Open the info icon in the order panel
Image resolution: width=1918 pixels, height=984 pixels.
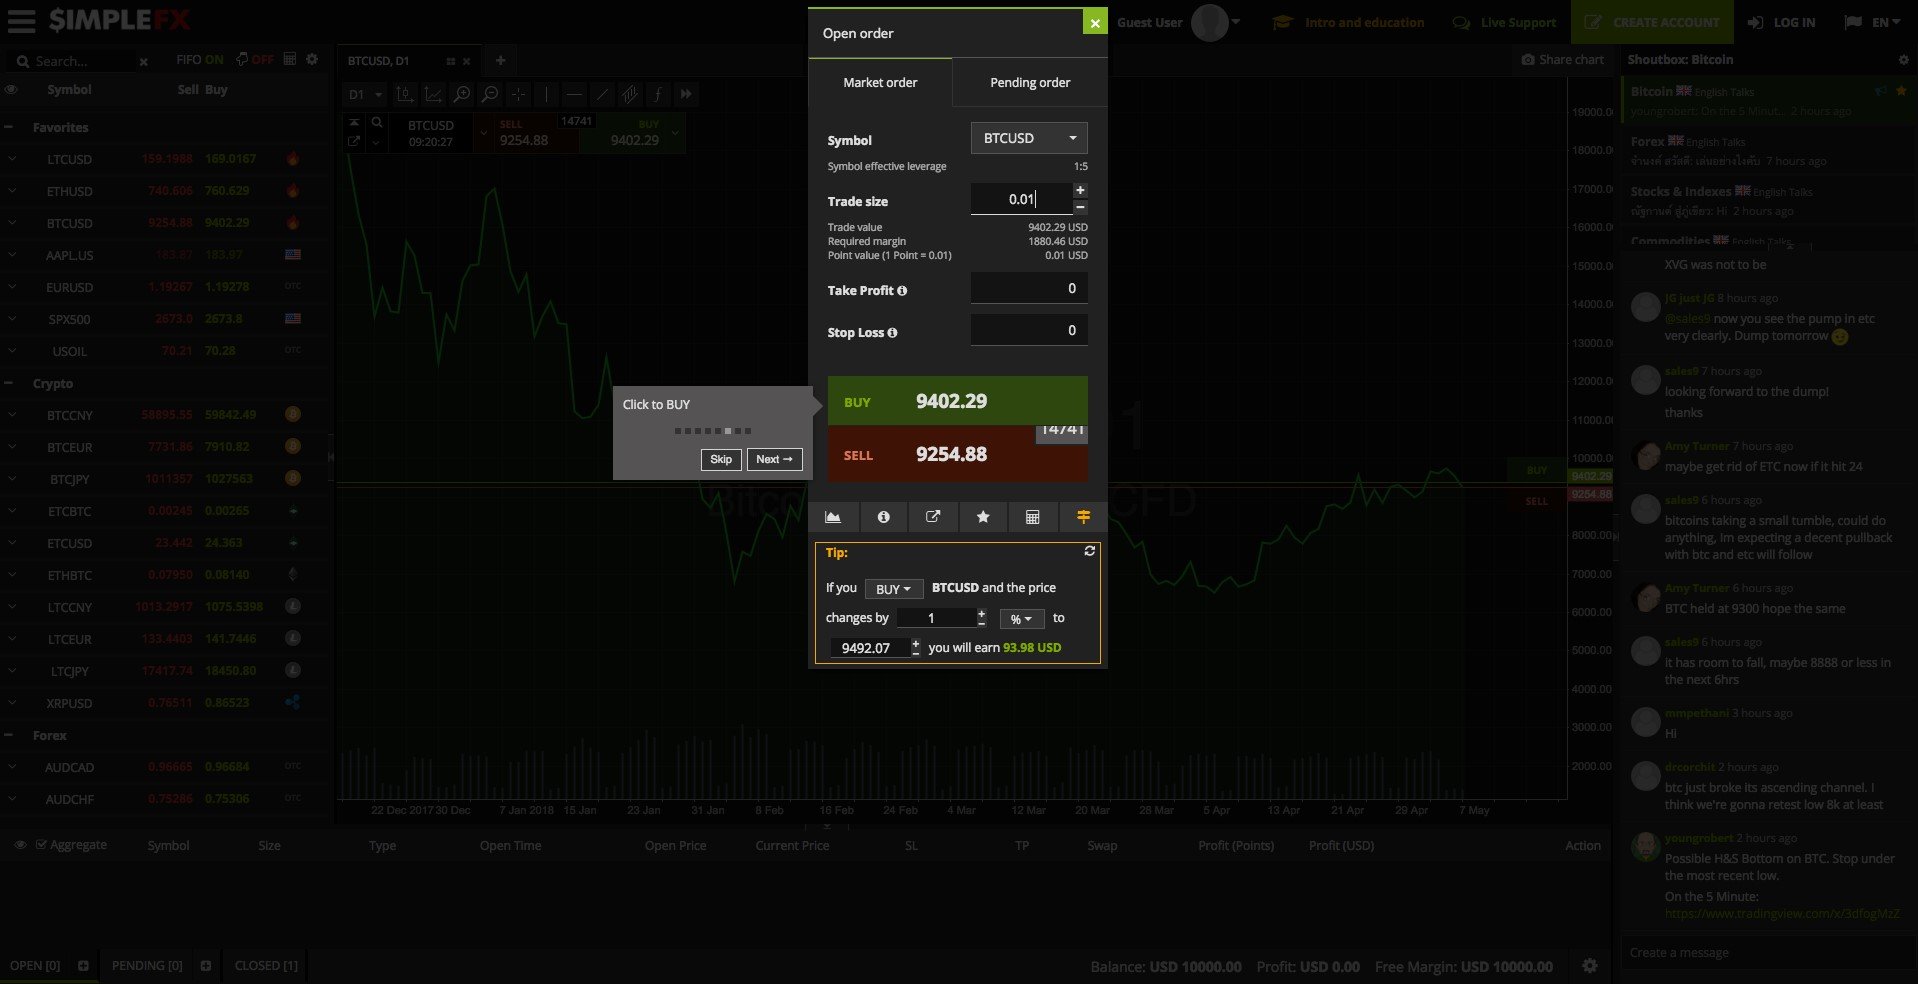pos(883,517)
